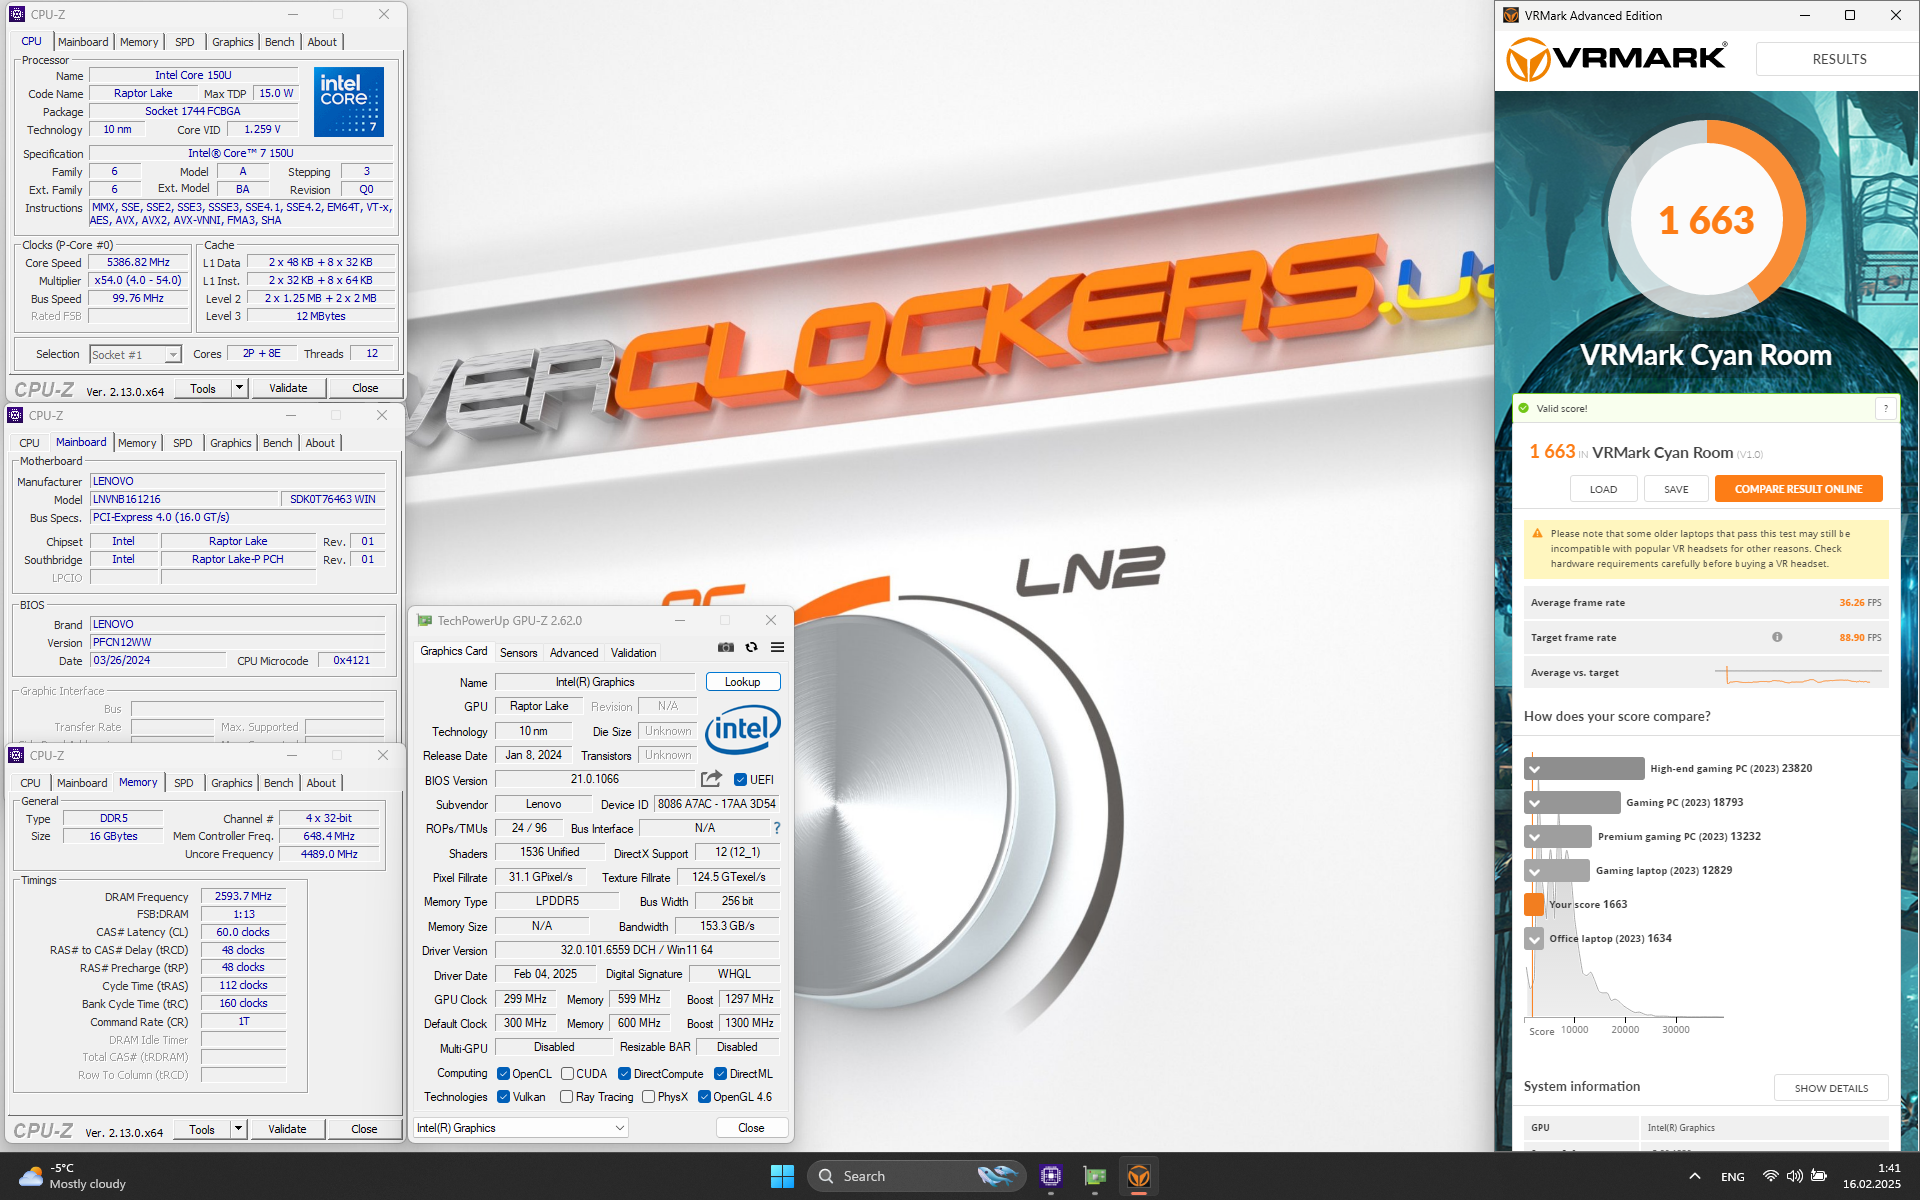This screenshot has height=1200, width=1920.
Task: Take a GPU-Z screenshot with camera icon
Action: click(x=726, y=648)
